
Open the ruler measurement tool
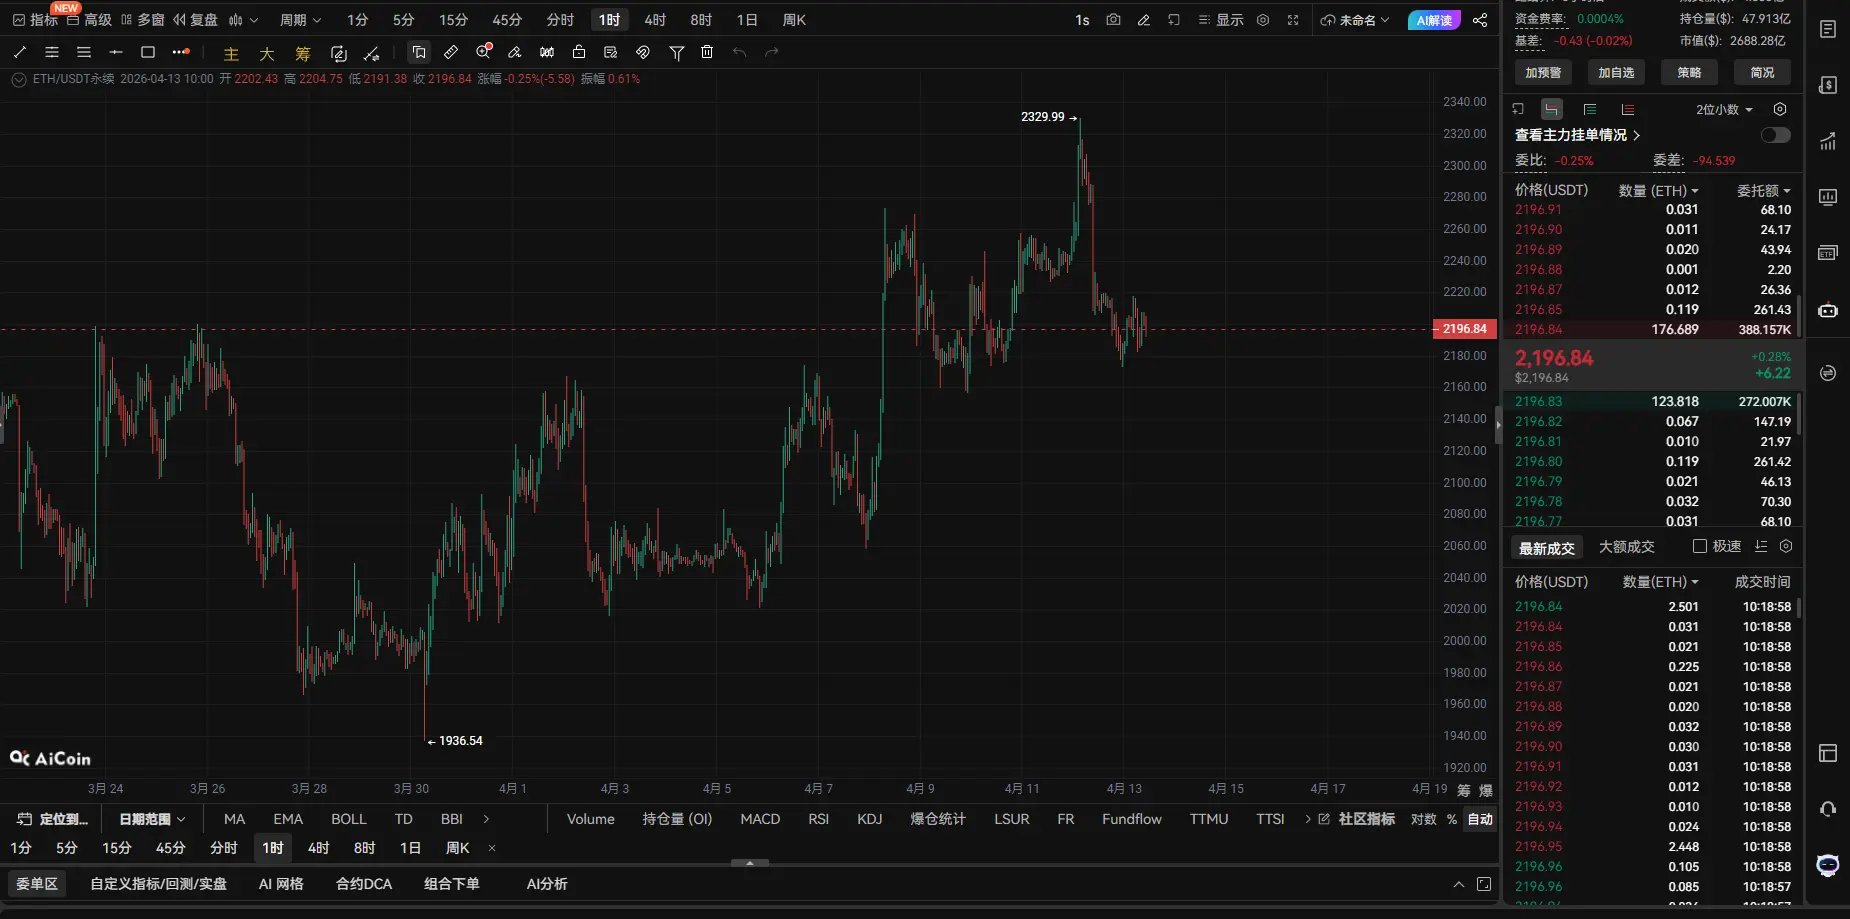(451, 52)
